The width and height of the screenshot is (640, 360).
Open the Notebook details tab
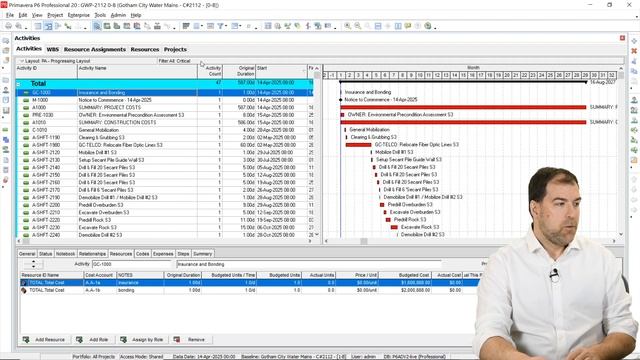click(65, 254)
